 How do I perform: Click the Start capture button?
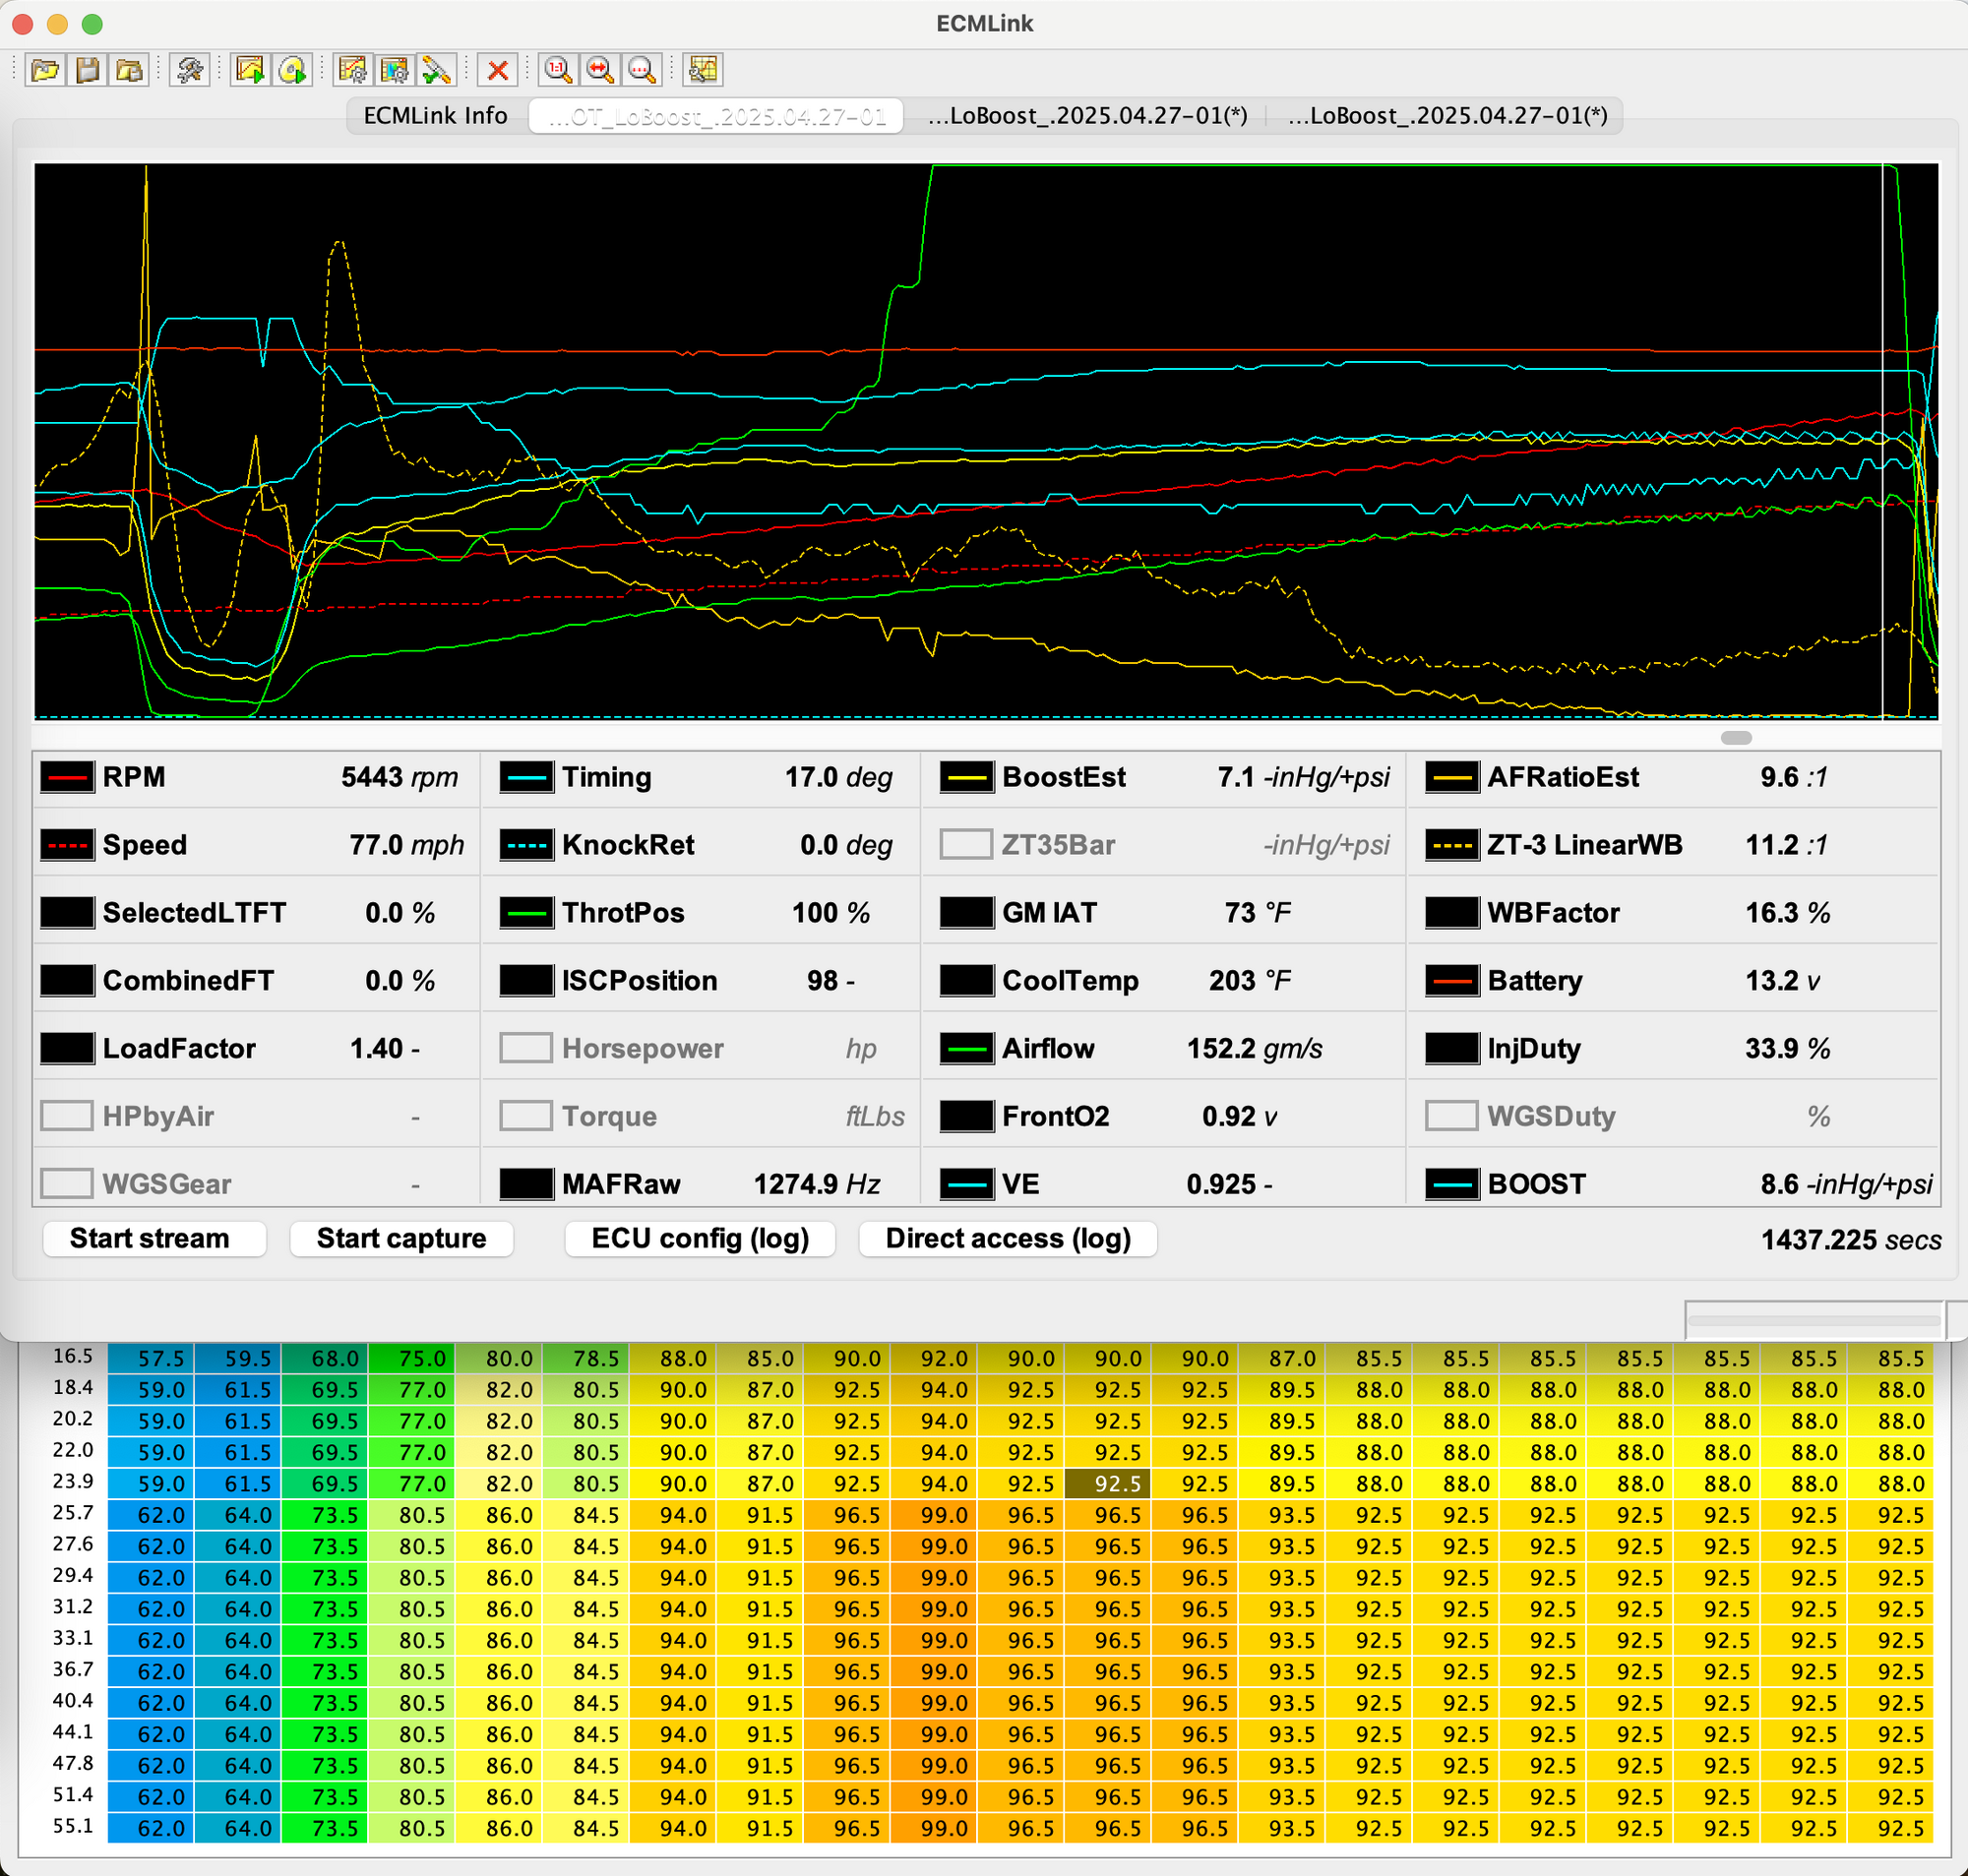[x=401, y=1239]
